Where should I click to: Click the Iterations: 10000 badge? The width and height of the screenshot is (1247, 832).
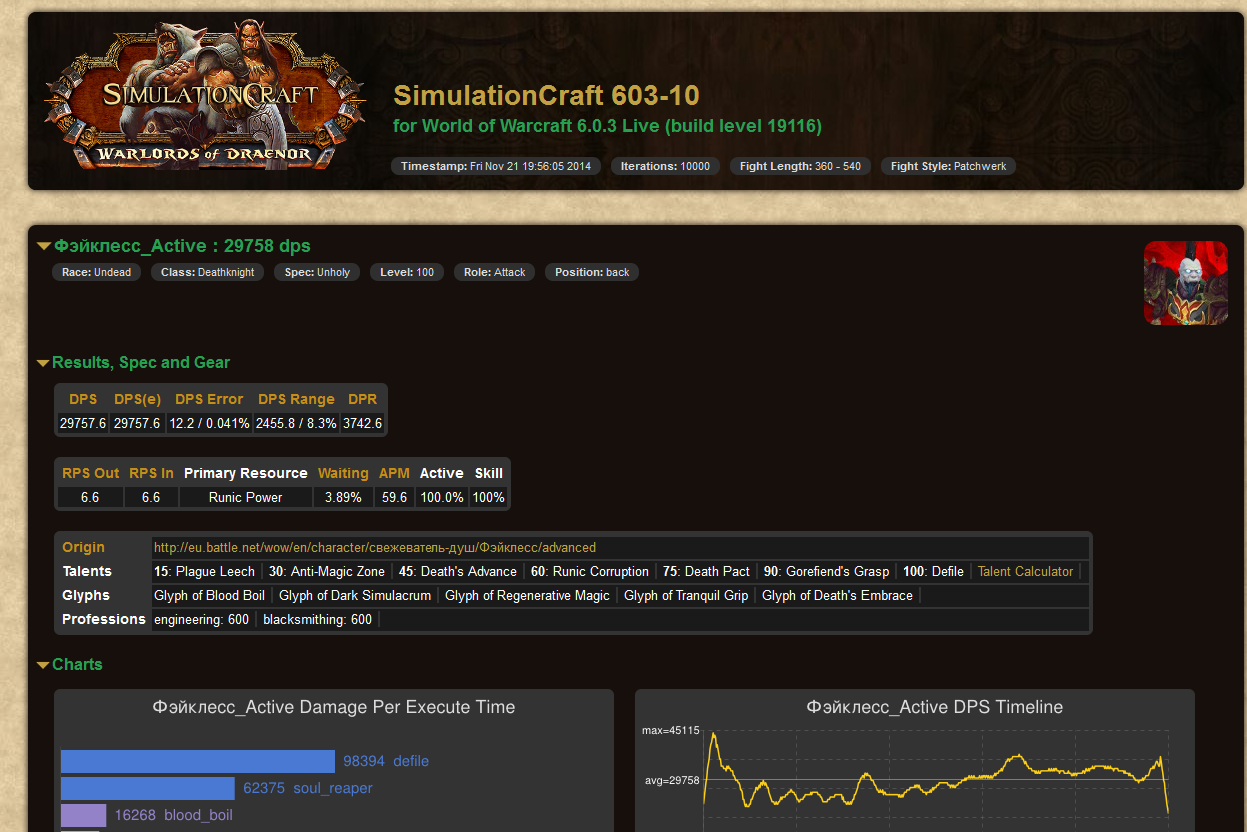coord(665,166)
